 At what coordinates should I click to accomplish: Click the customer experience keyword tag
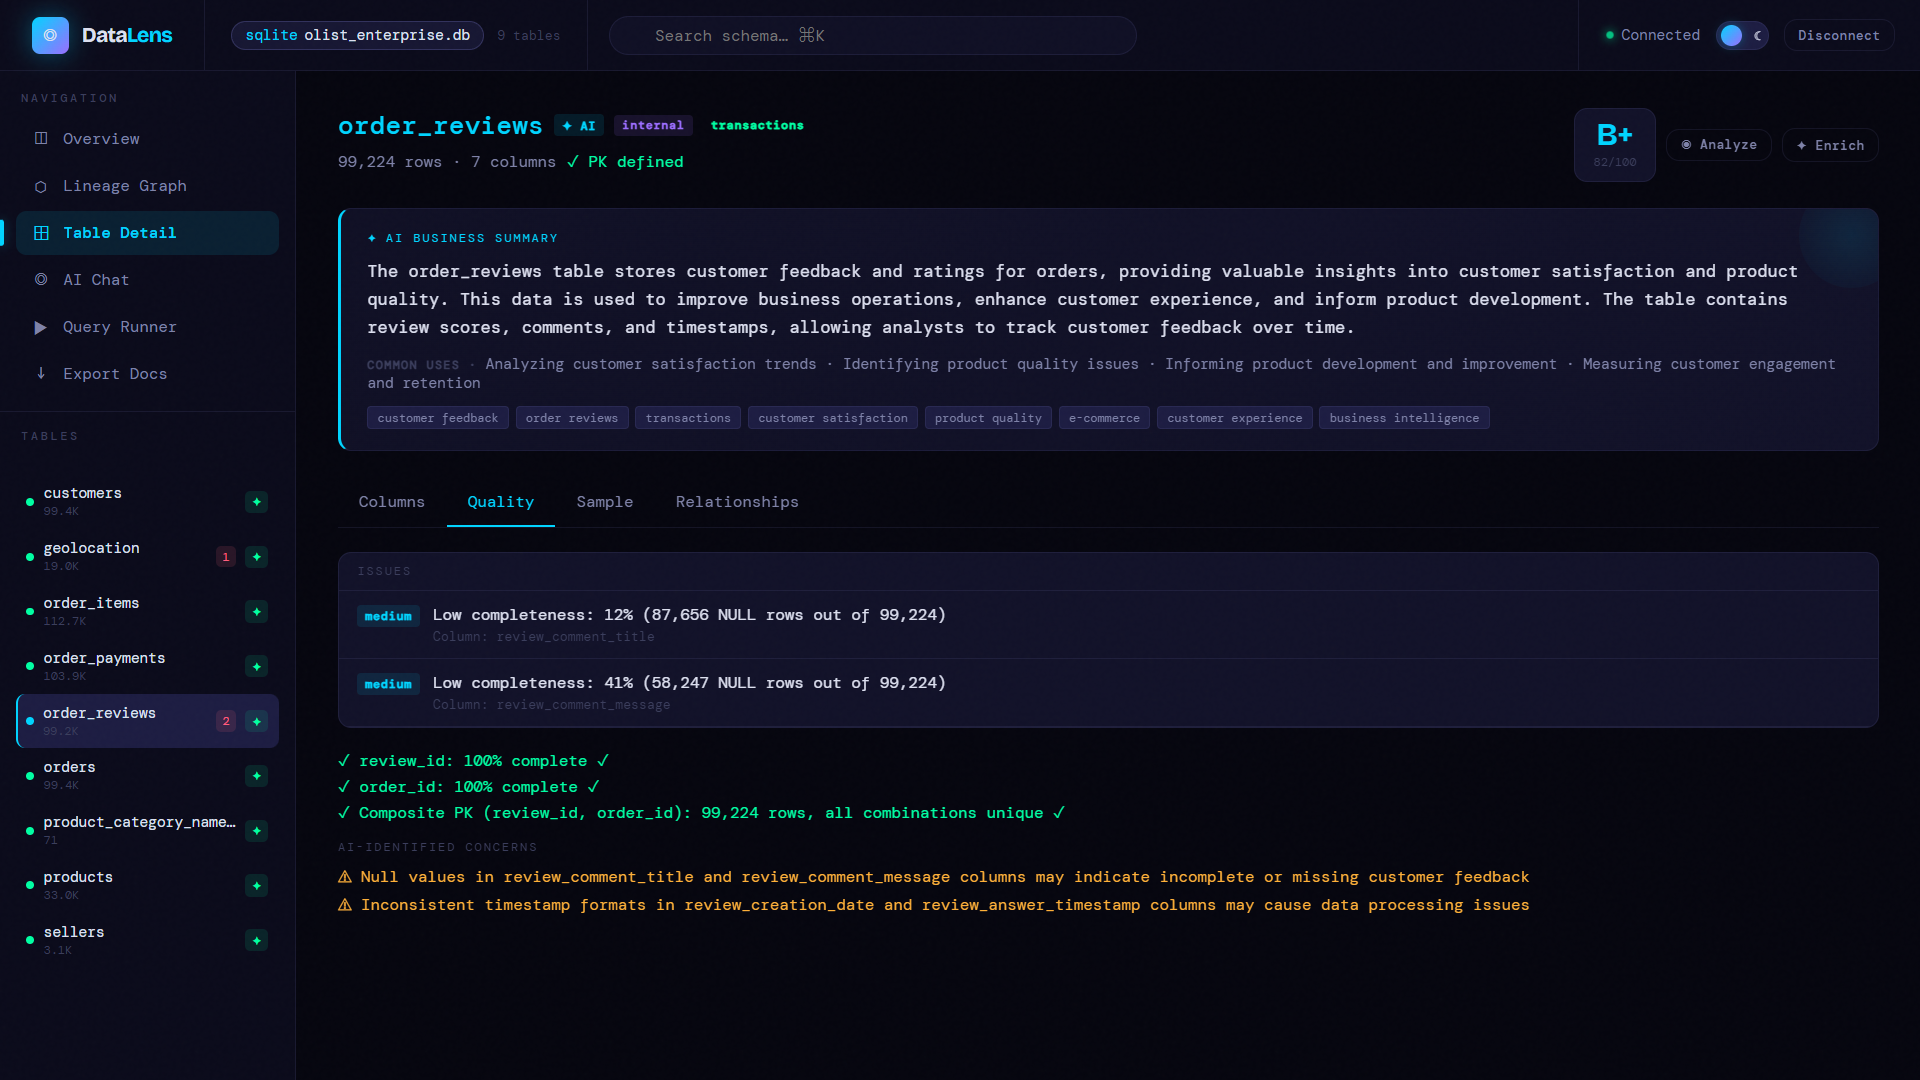coord(1235,418)
